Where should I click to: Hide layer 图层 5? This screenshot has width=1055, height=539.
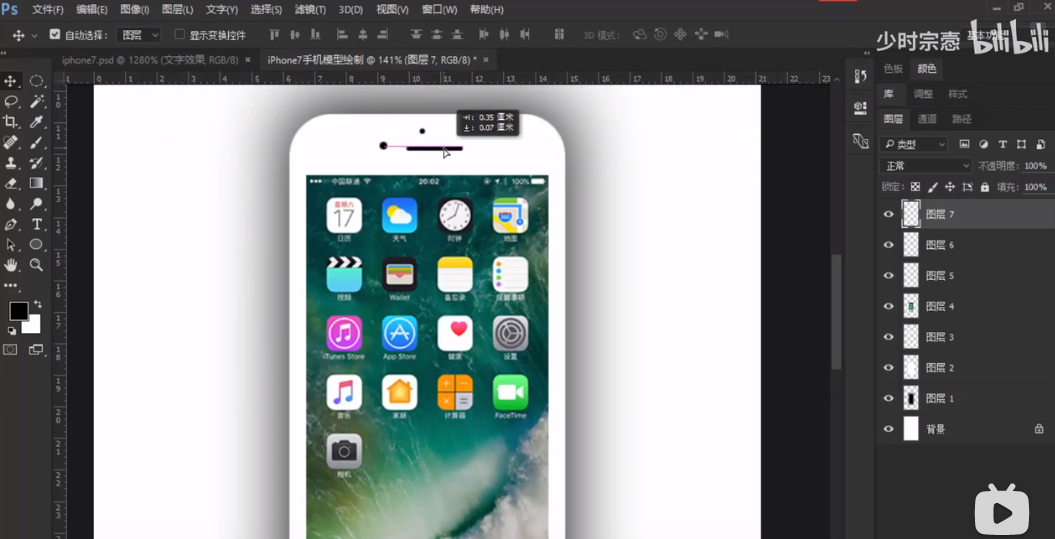pyautogui.click(x=889, y=276)
